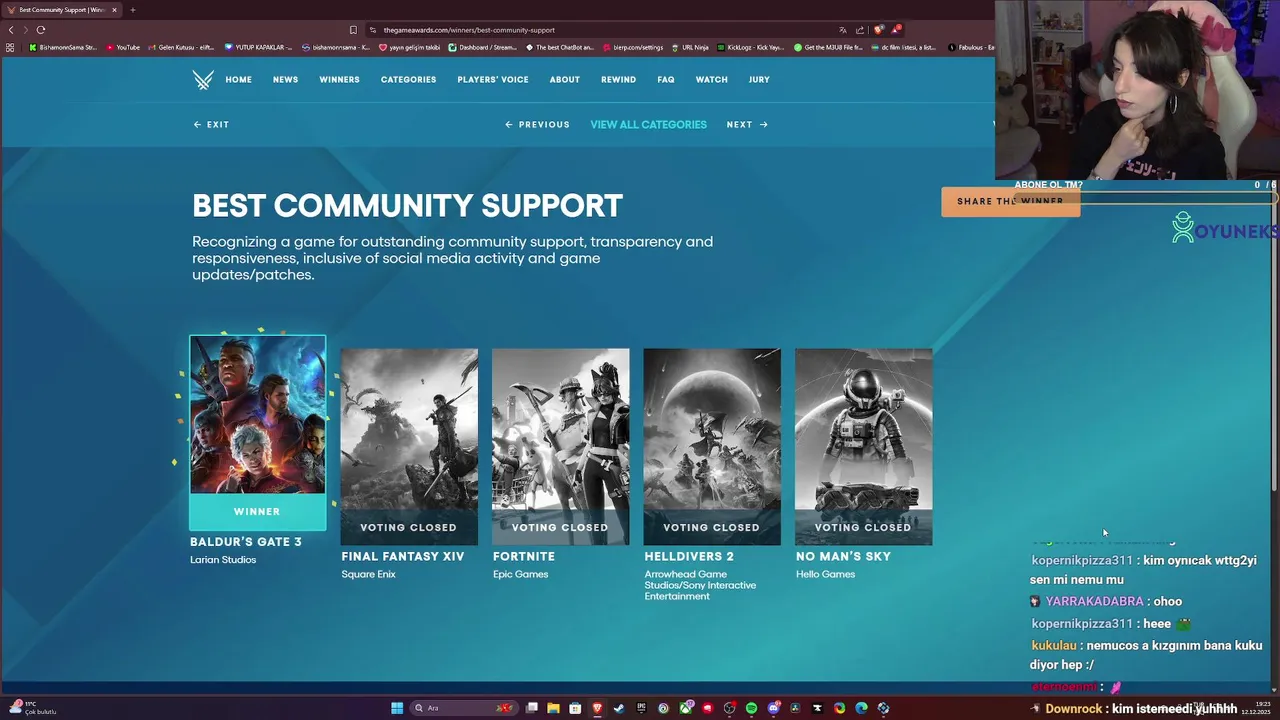Click the bookmark icon in address bar
This screenshot has height=720, width=1280.
point(353,30)
